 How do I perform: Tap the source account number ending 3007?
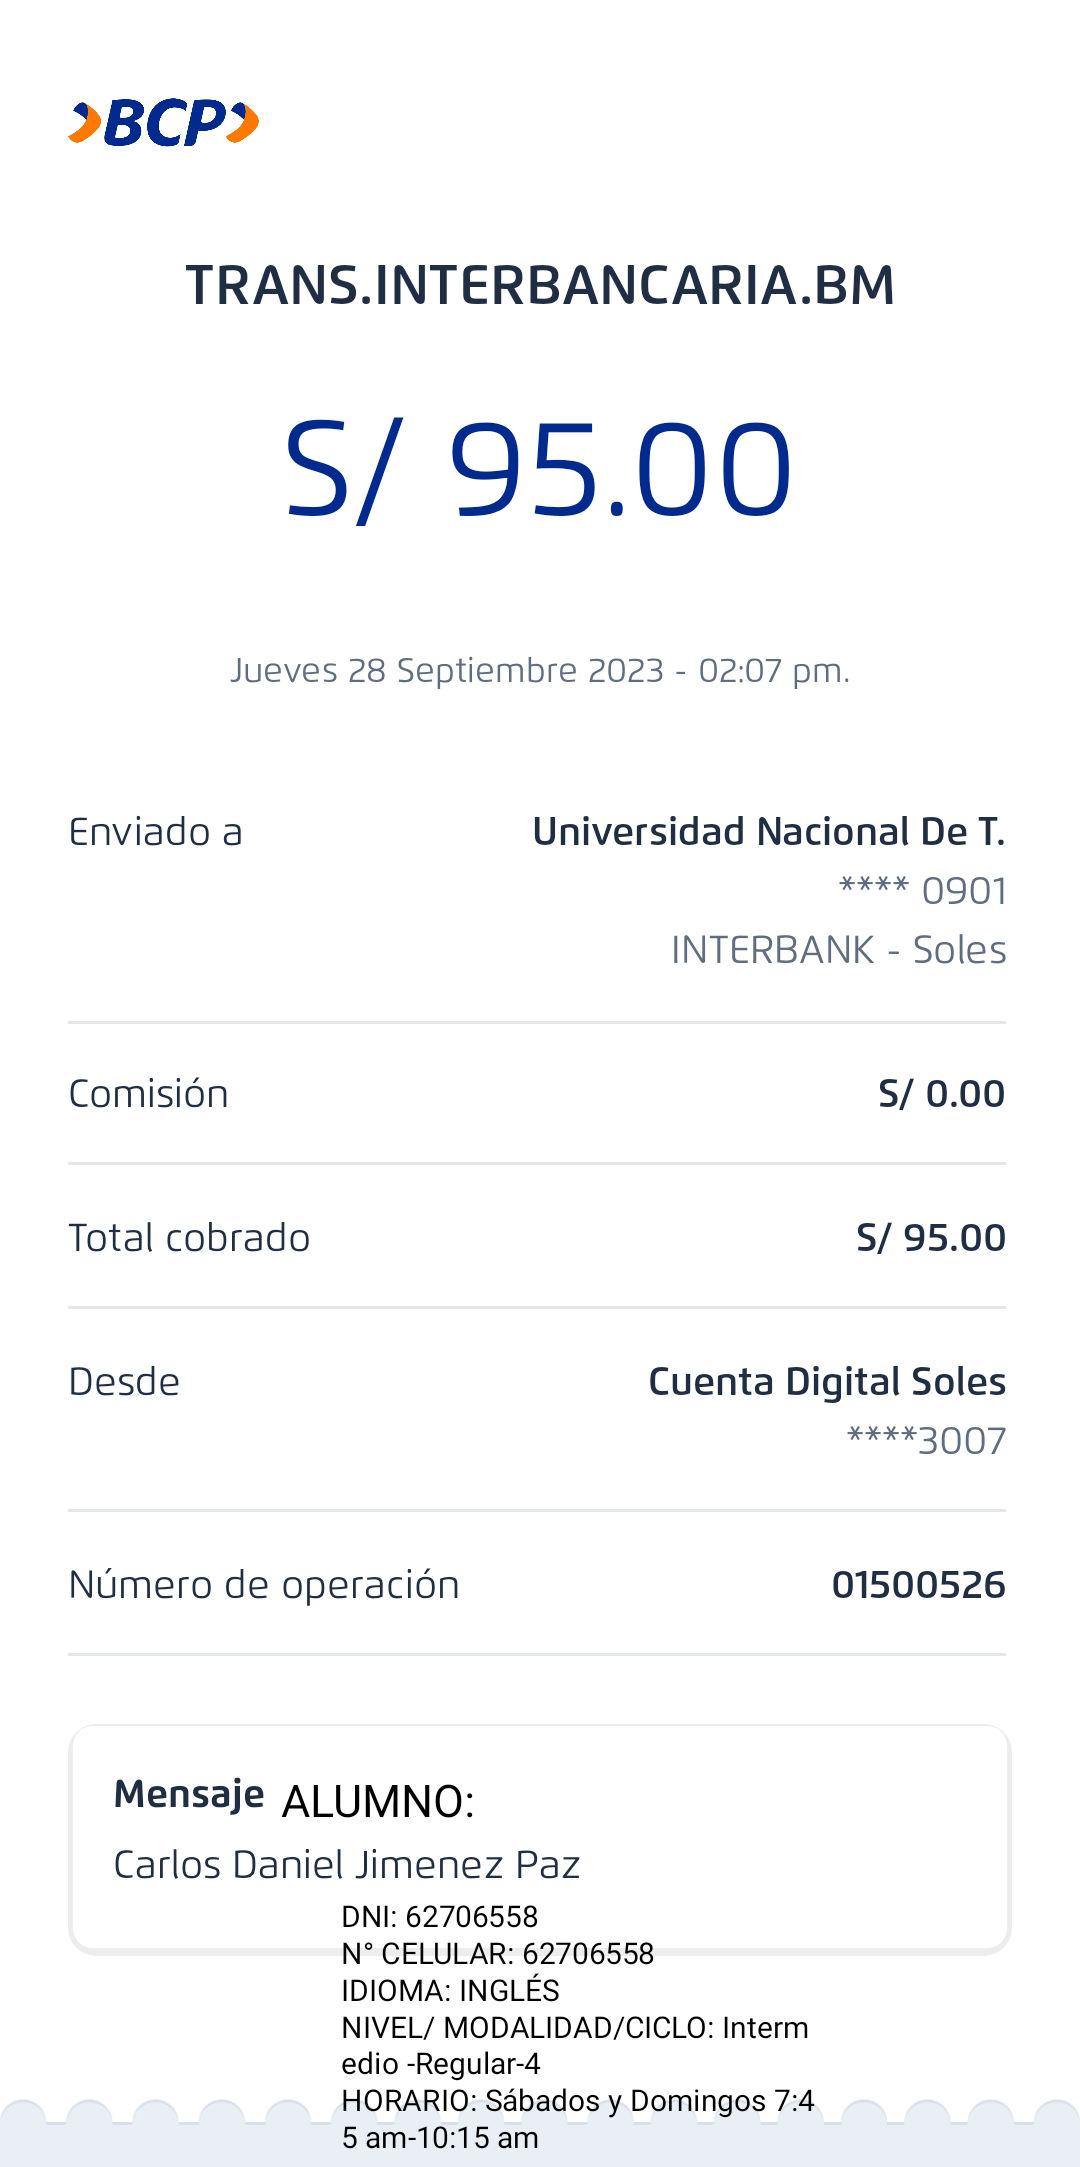[926, 1441]
